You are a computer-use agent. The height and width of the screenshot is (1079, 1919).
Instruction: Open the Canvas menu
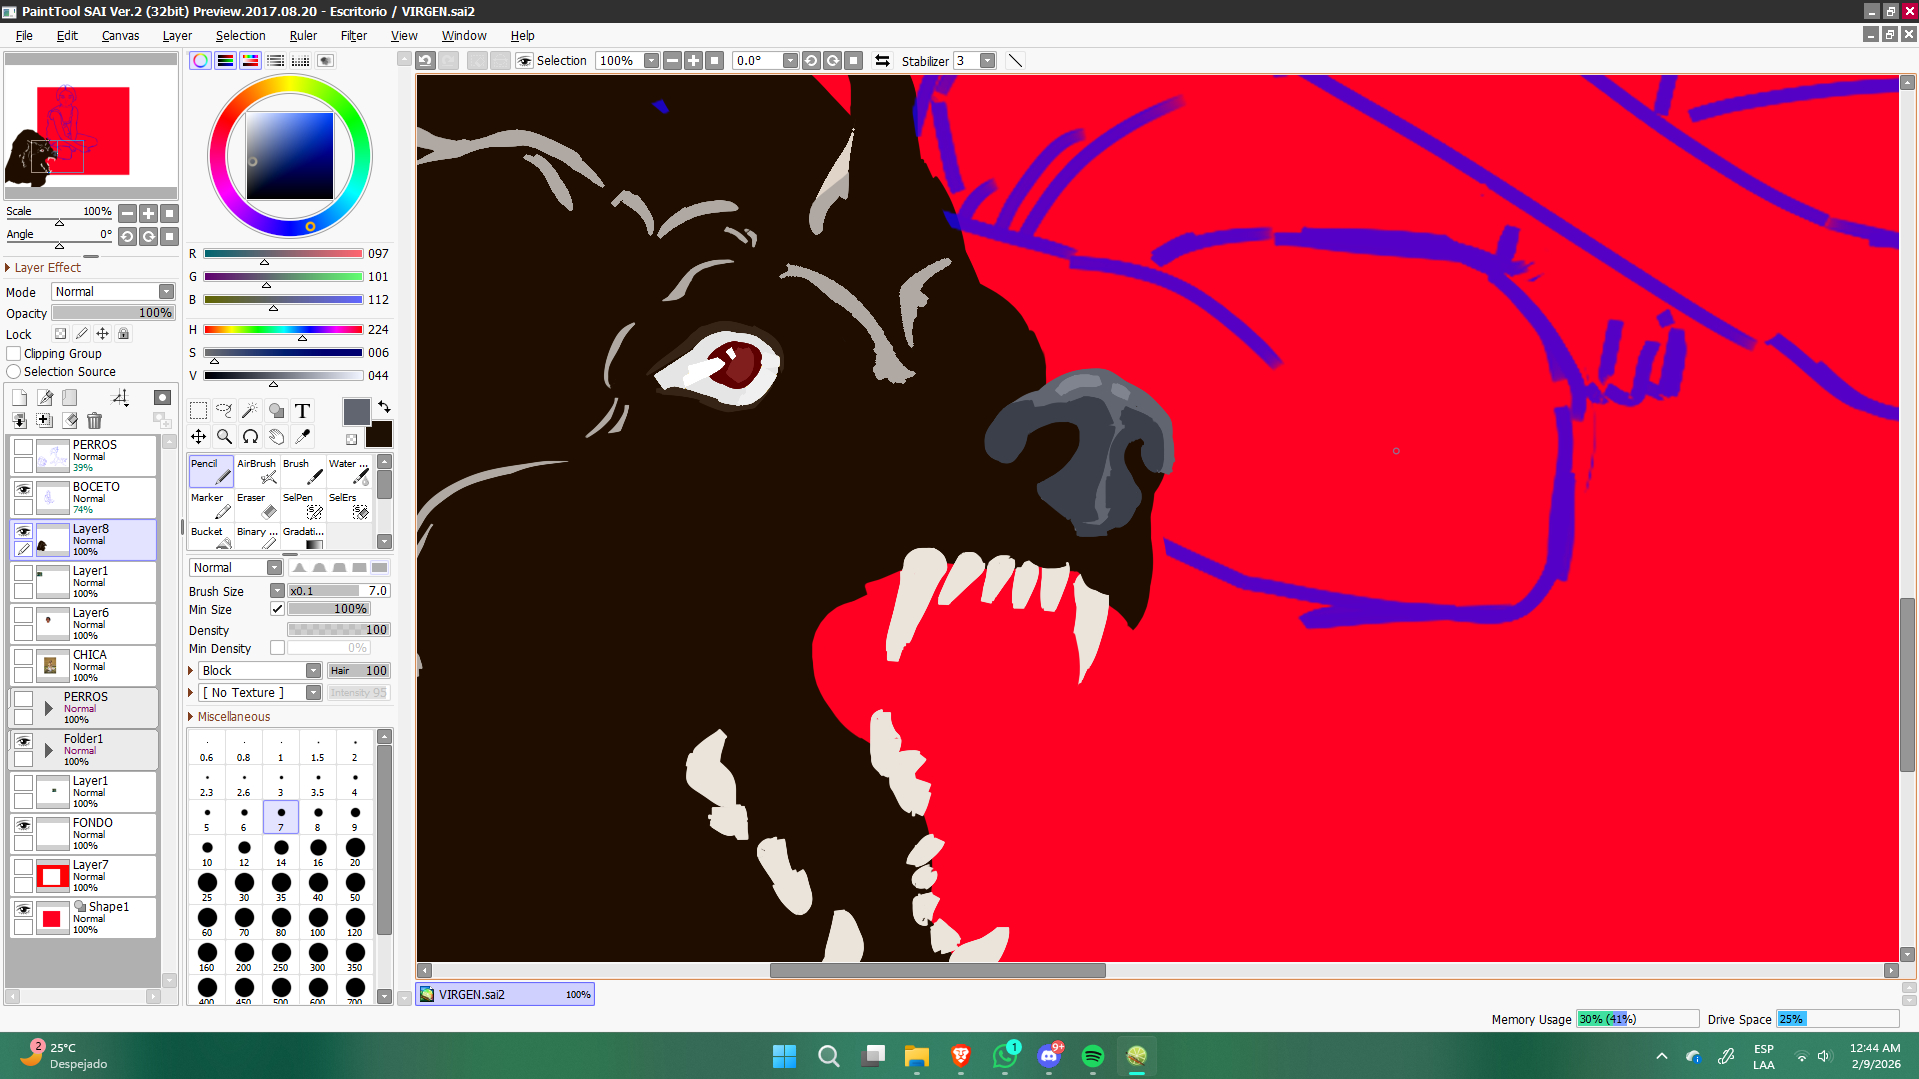120,35
